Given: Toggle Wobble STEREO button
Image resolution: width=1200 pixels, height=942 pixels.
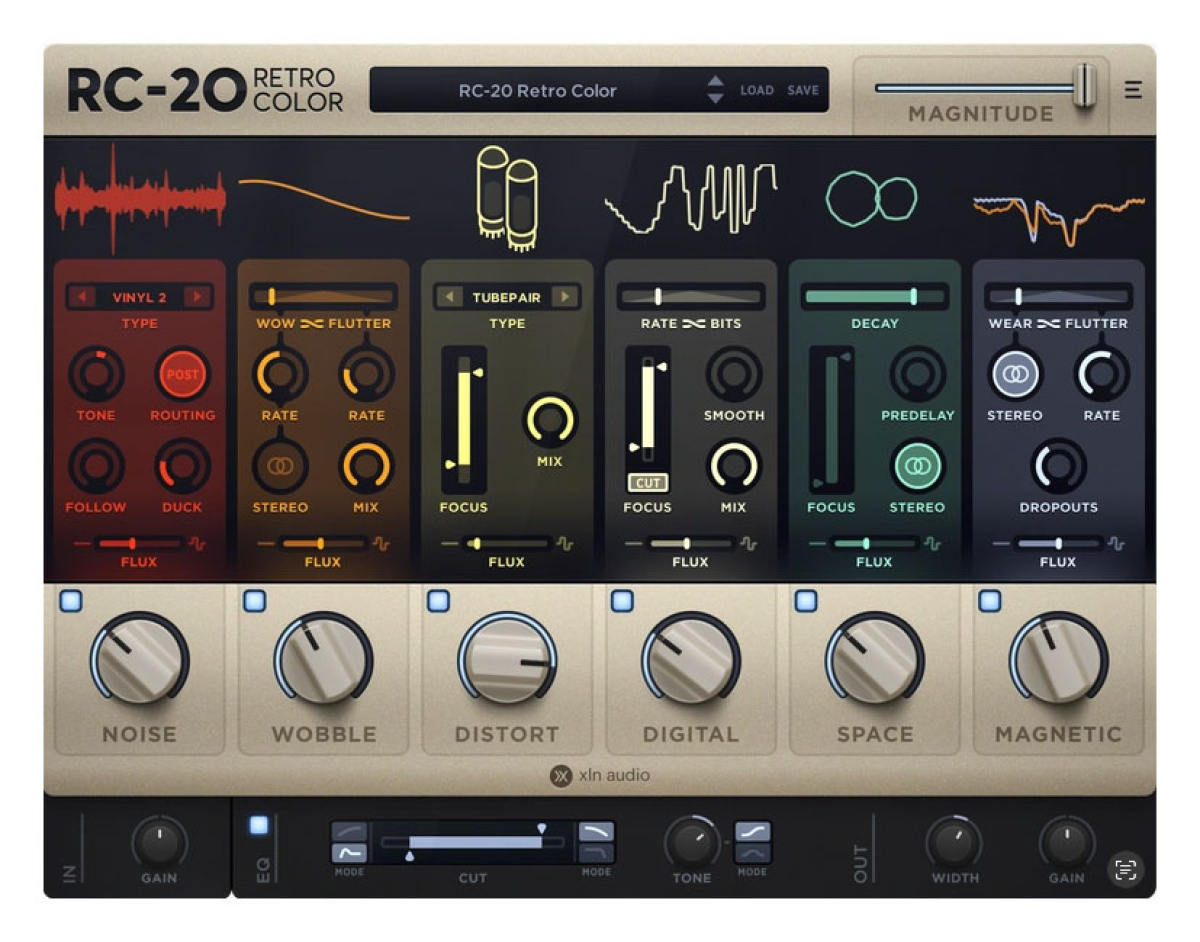Looking at the screenshot, I should click(280, 467).
